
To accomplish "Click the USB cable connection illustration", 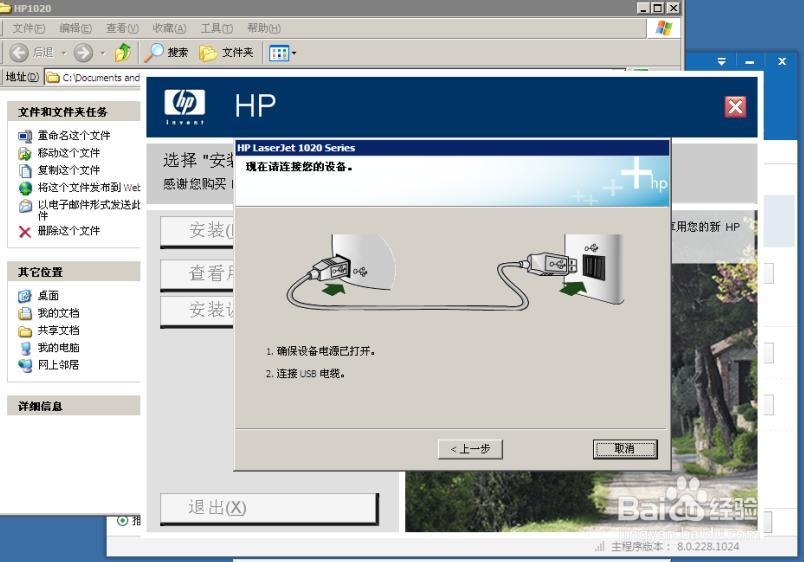I will pyautogui.click(x=455, y=273).
